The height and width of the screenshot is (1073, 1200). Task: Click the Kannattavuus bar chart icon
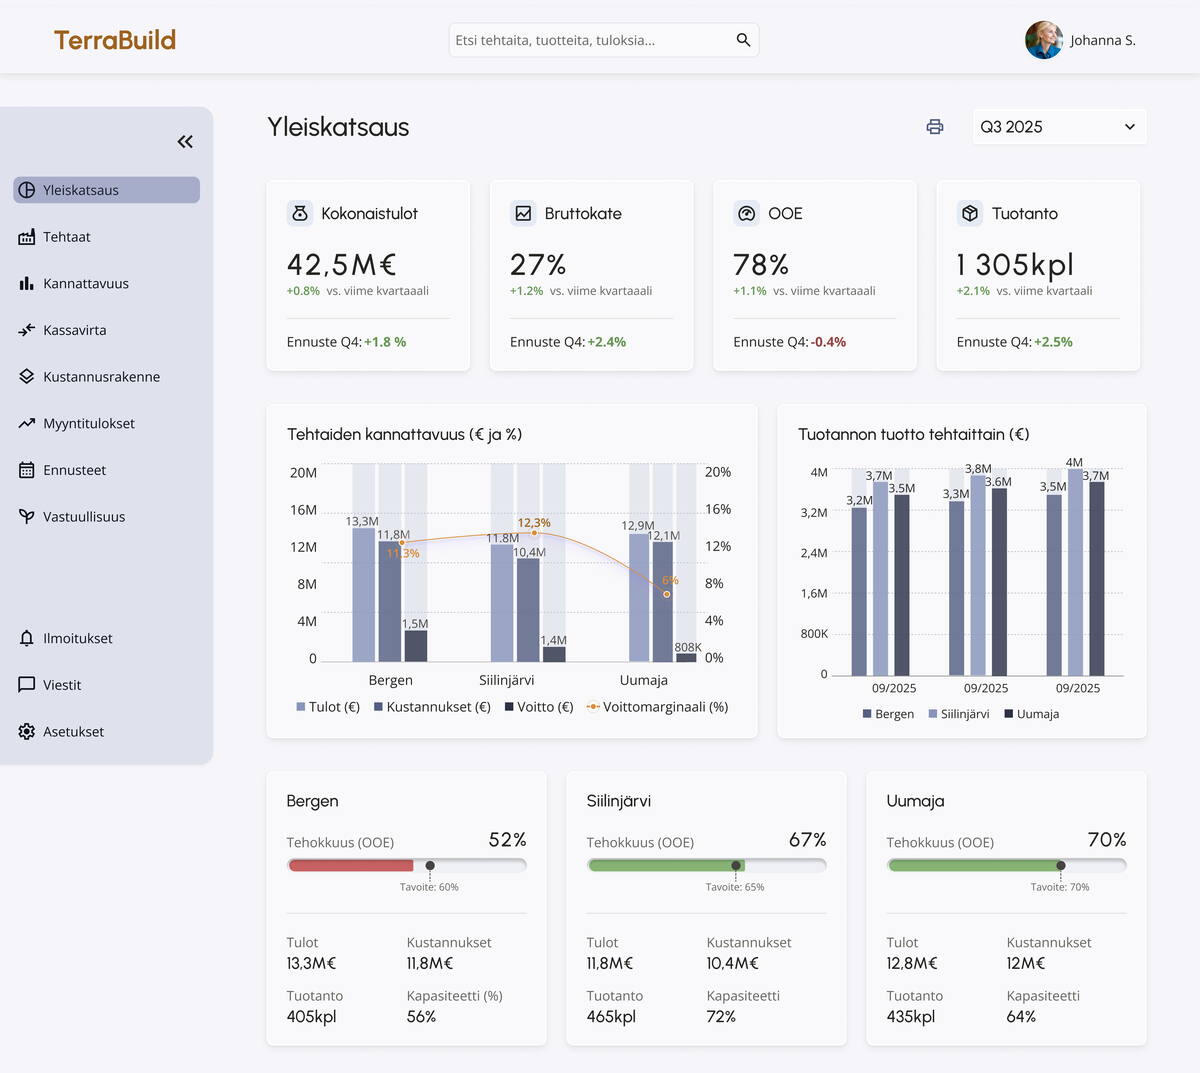pos(27,283)
